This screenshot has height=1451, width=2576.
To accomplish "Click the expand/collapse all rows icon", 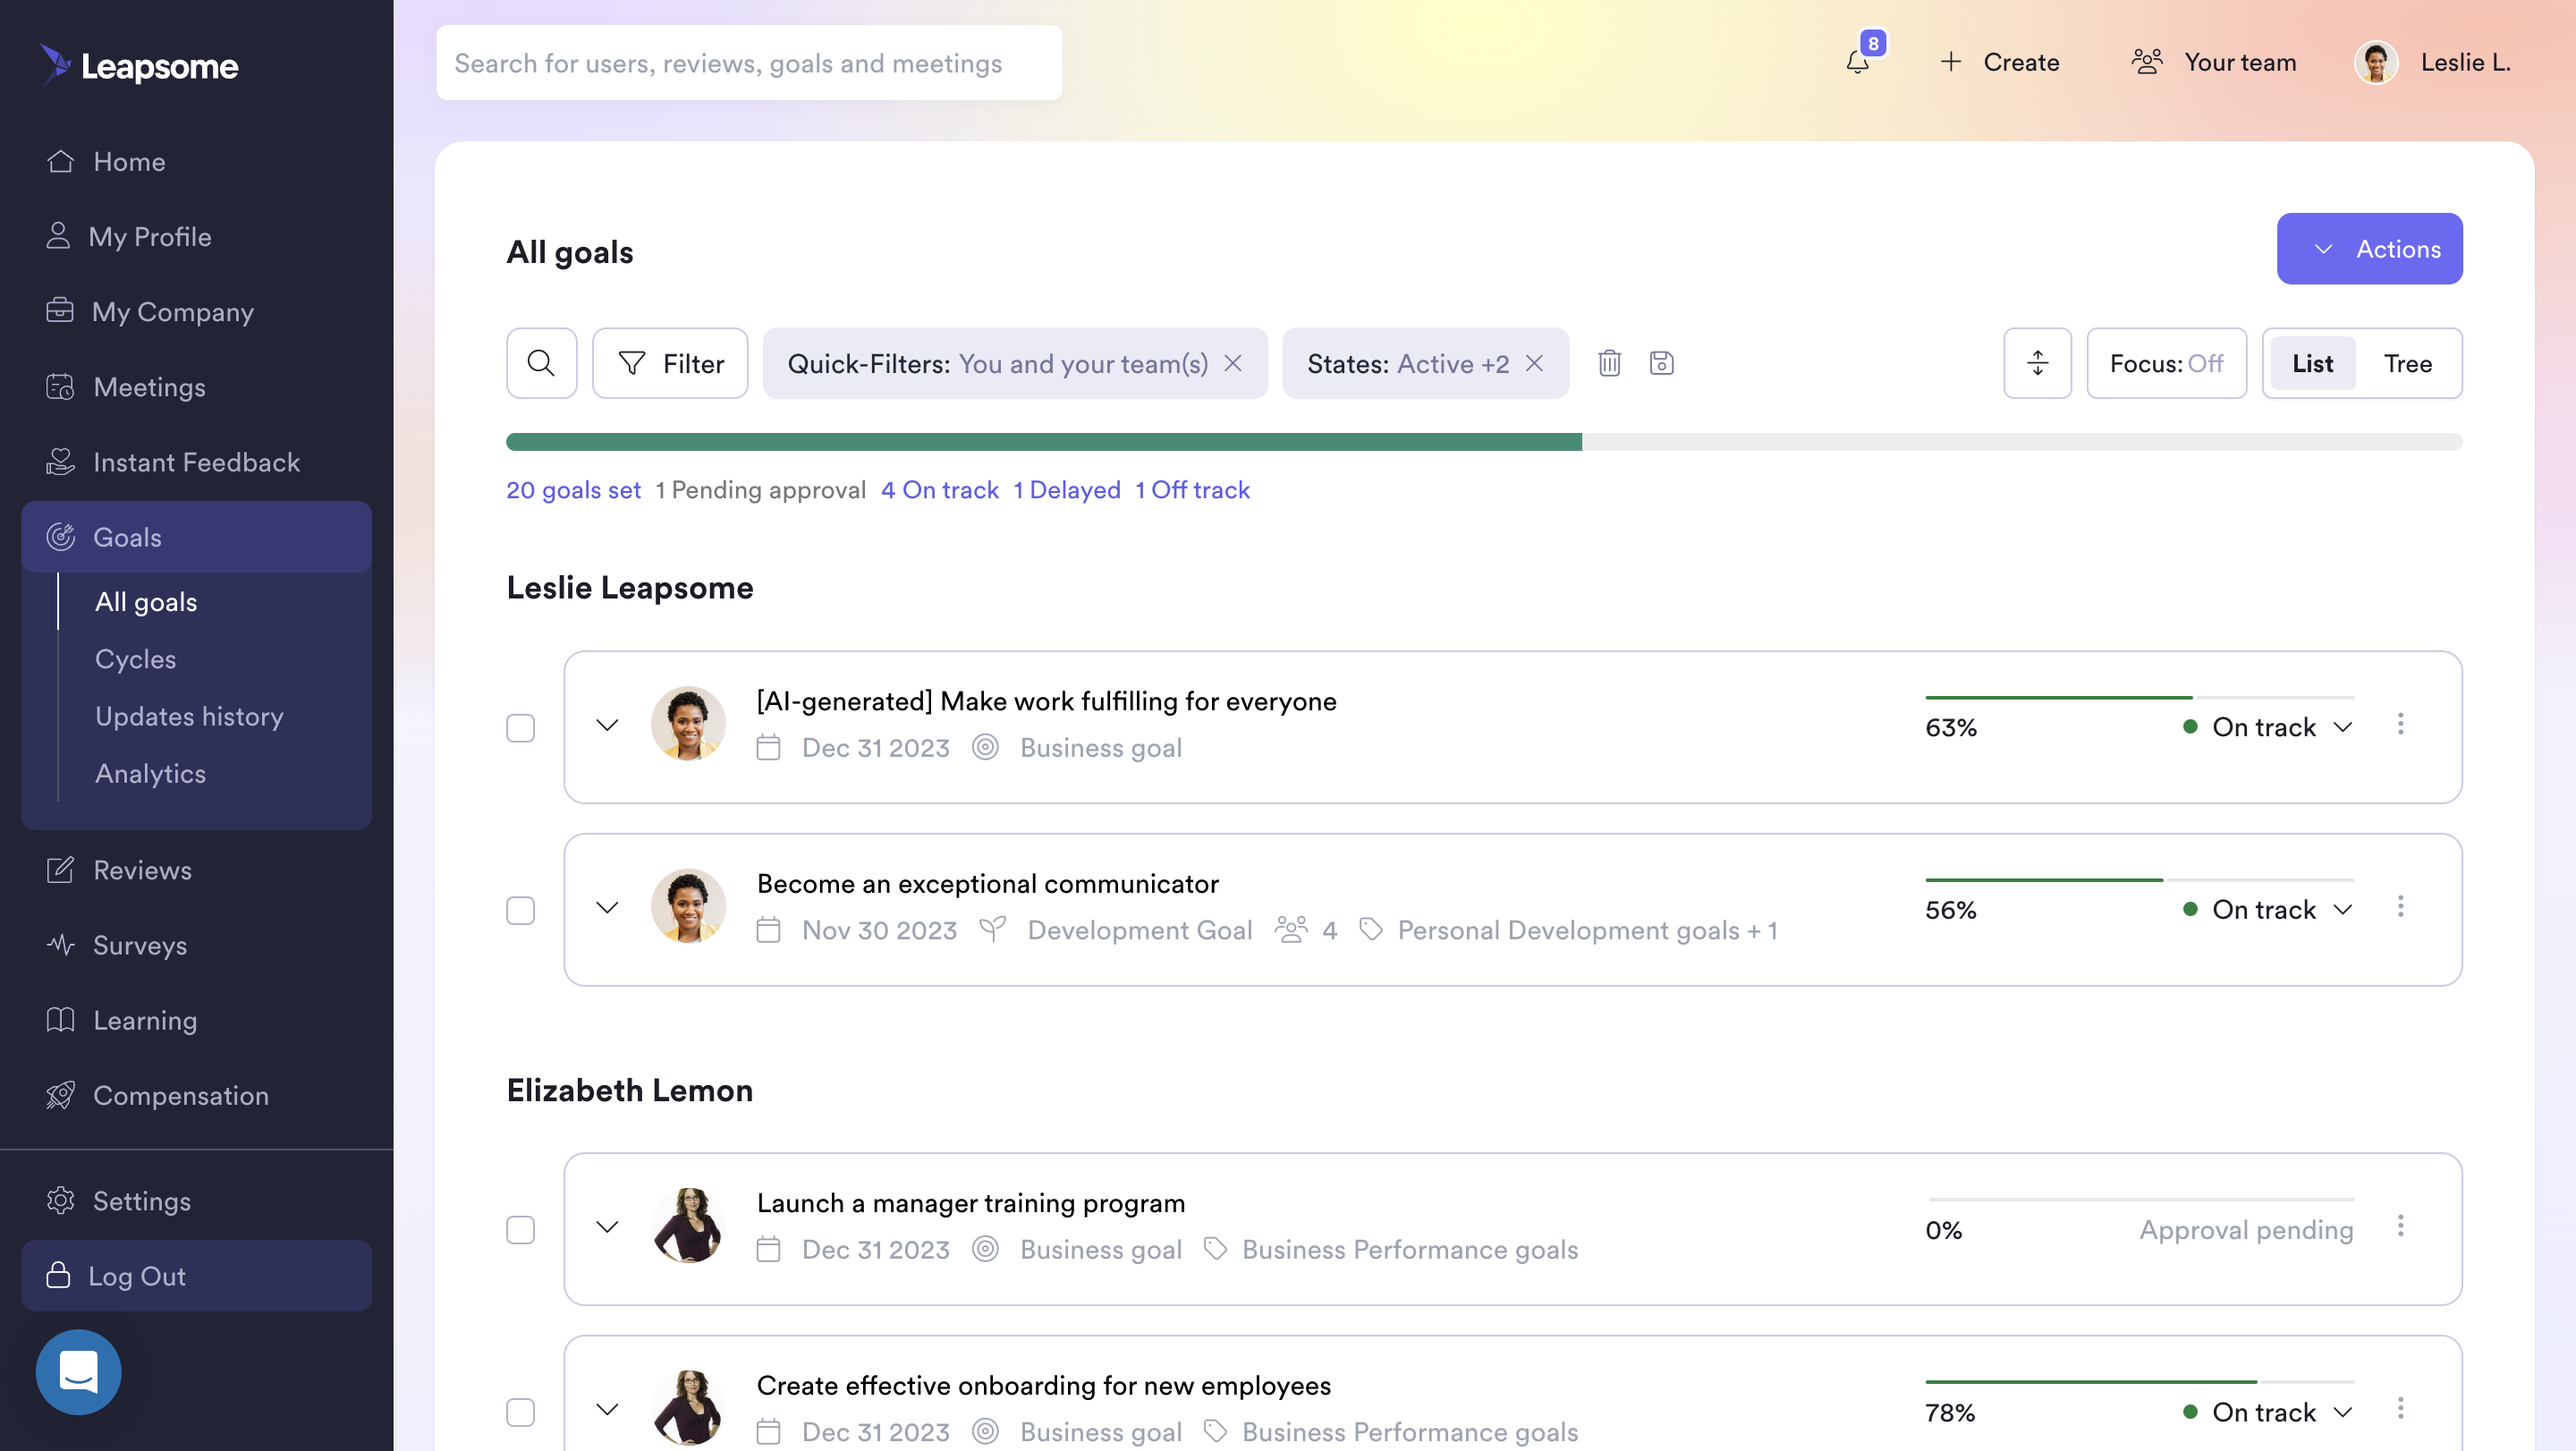I will (x=2037, y=363).
